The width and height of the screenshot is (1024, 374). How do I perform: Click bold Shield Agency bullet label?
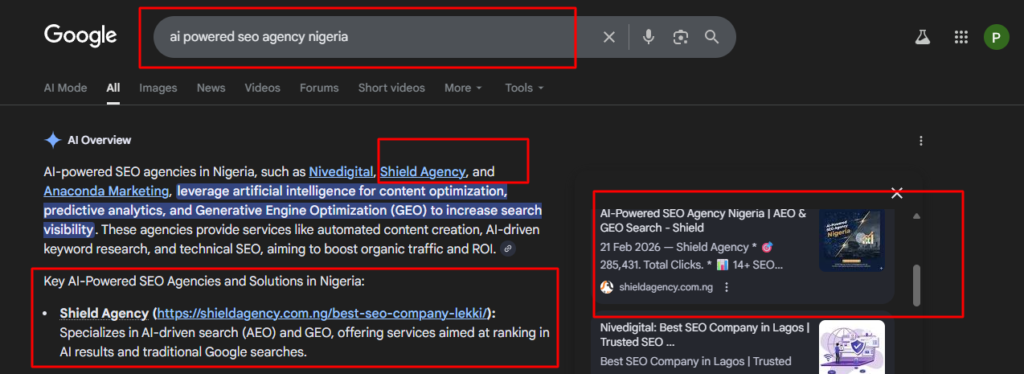point(104,313)
